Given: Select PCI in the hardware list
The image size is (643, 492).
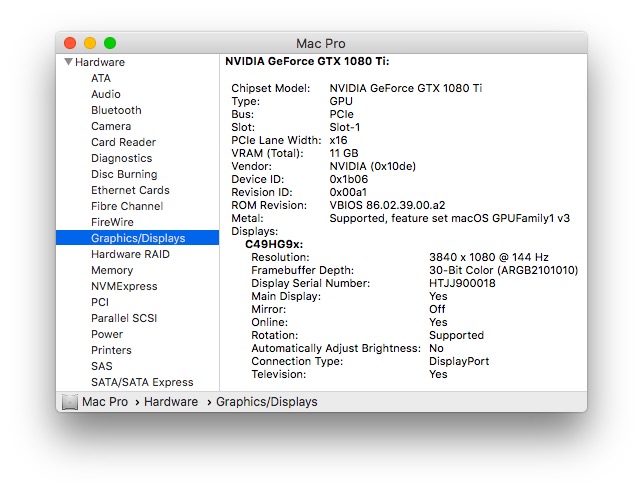Looking at the screenshot, I should pyautogui.click(x=100, y=302).
